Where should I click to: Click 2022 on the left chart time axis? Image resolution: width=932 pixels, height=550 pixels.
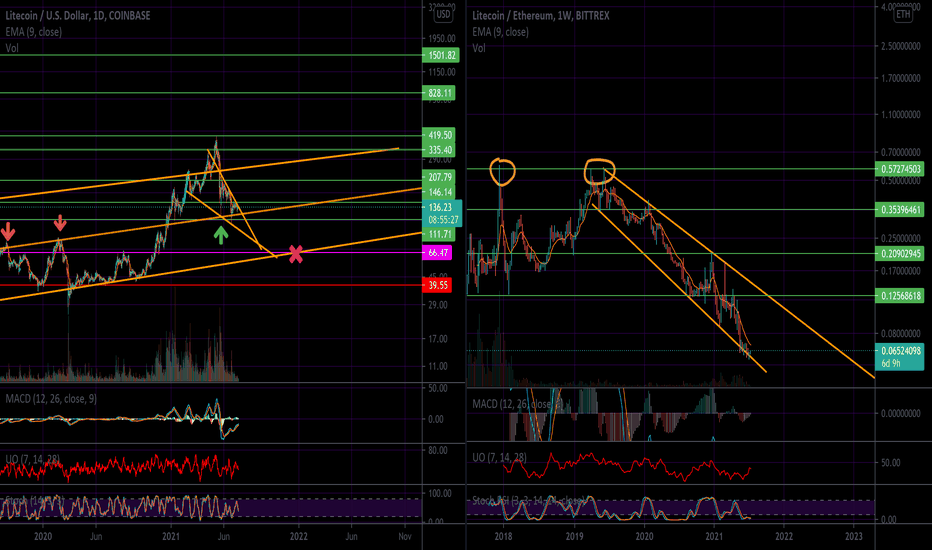coord(298,536)
